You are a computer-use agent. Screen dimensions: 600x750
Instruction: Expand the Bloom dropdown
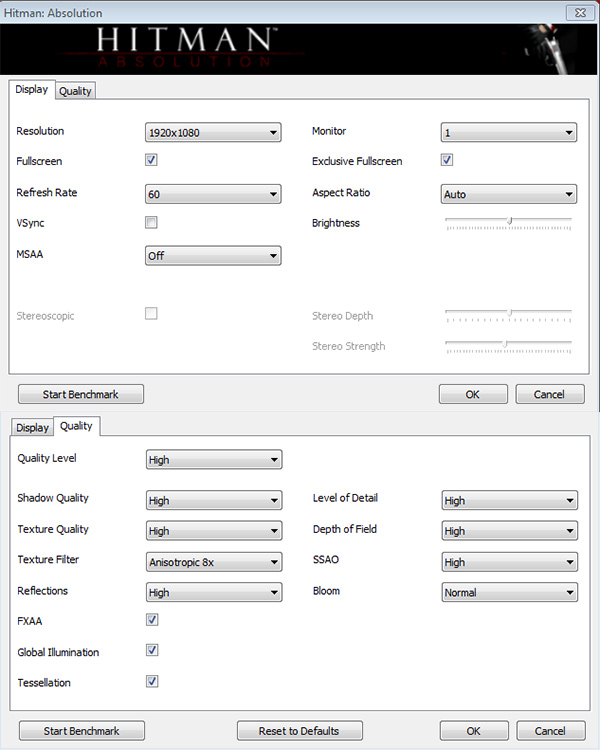(x=509, y=592)
